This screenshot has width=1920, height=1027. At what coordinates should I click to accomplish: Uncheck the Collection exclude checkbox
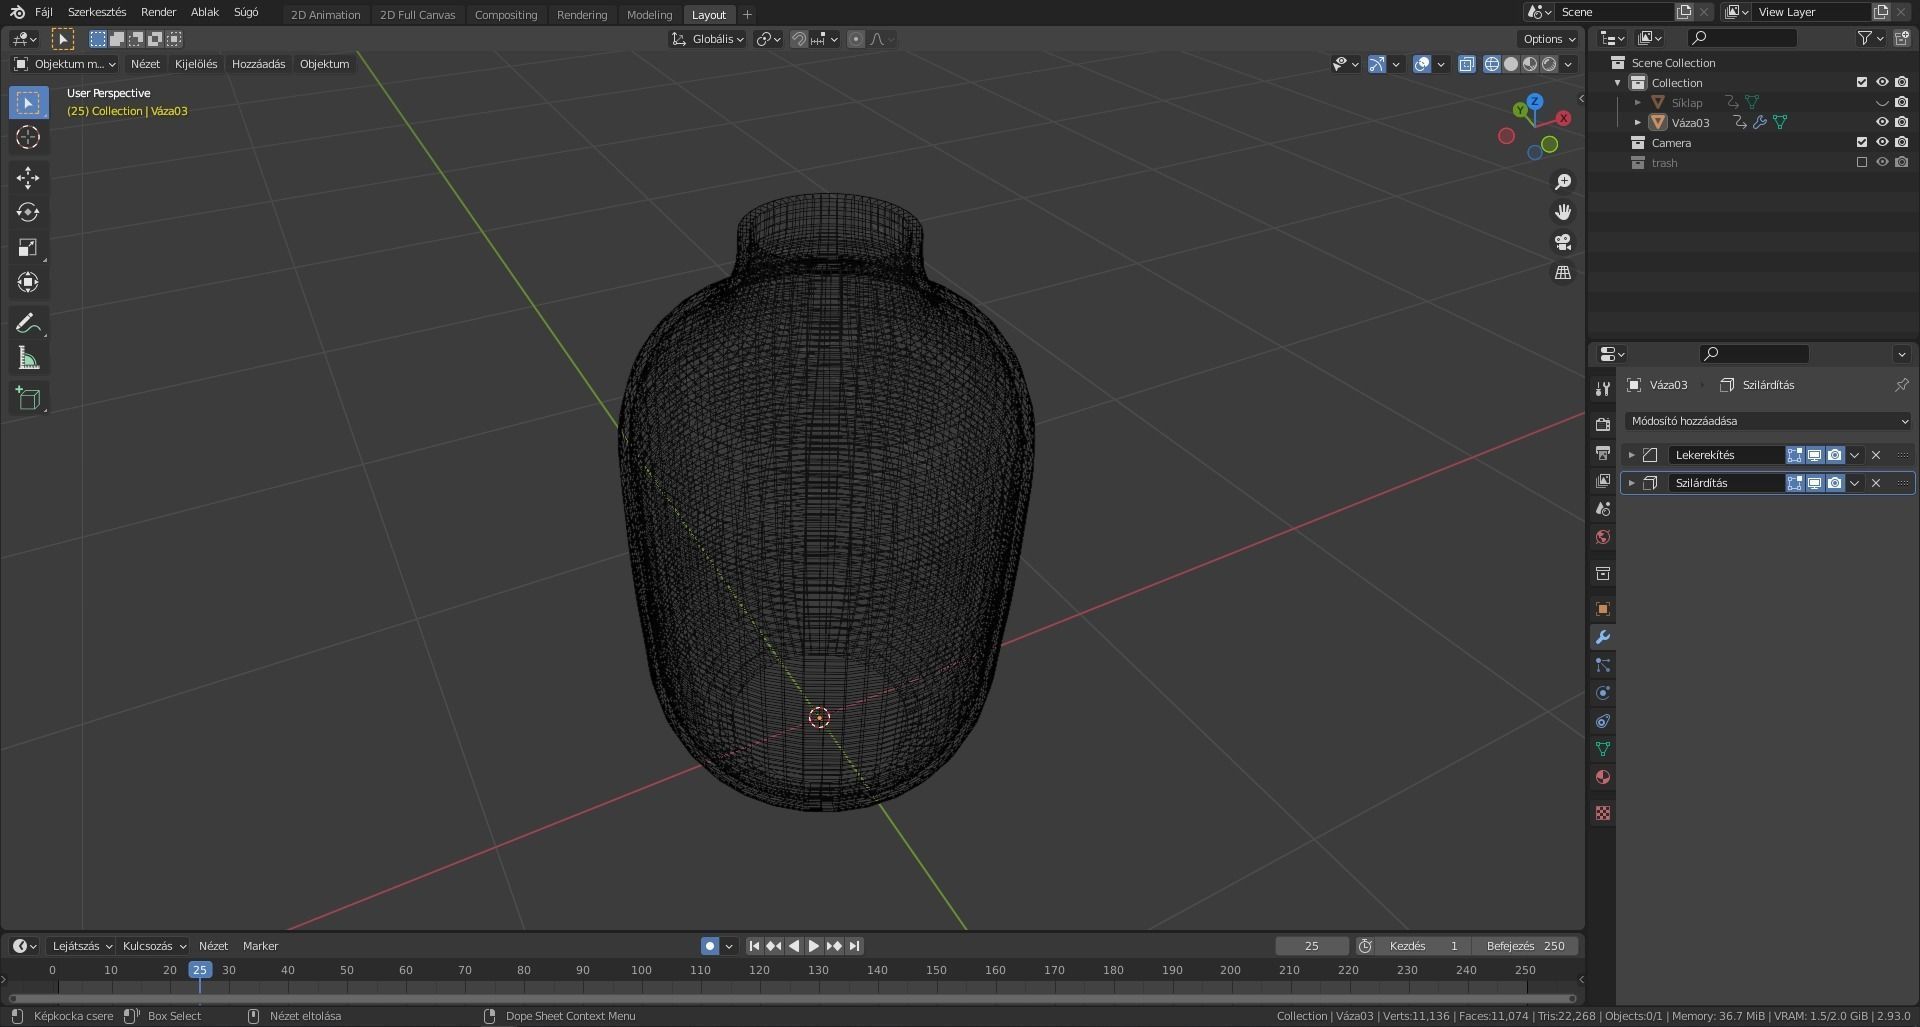[x=1862, y=82]
